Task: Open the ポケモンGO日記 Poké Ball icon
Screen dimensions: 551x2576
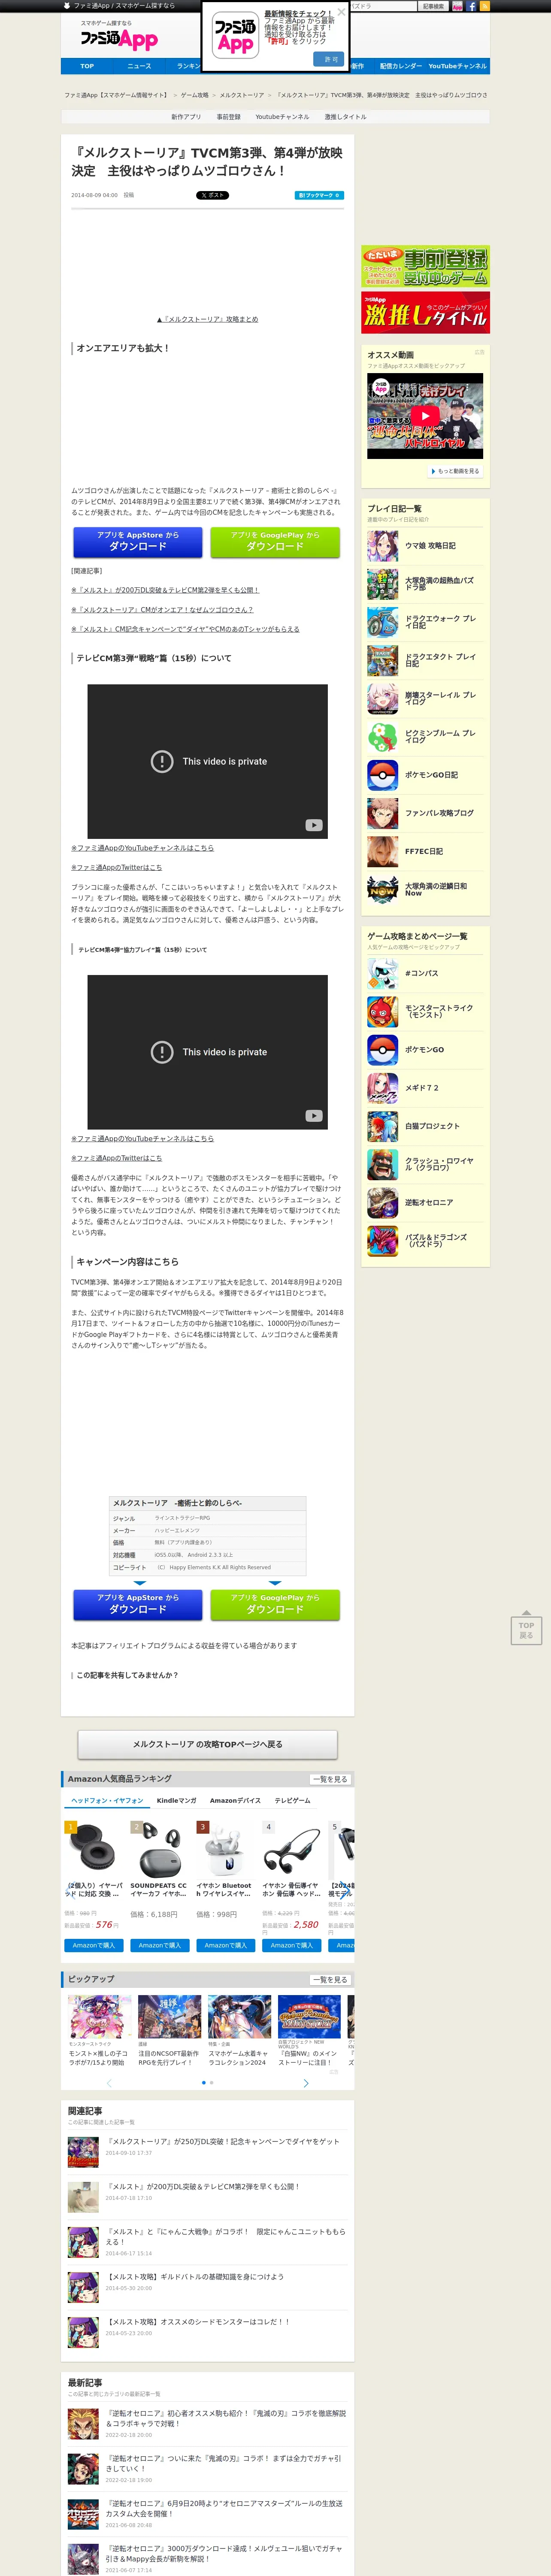Action: pyautogui.click(x=382, y=775)
